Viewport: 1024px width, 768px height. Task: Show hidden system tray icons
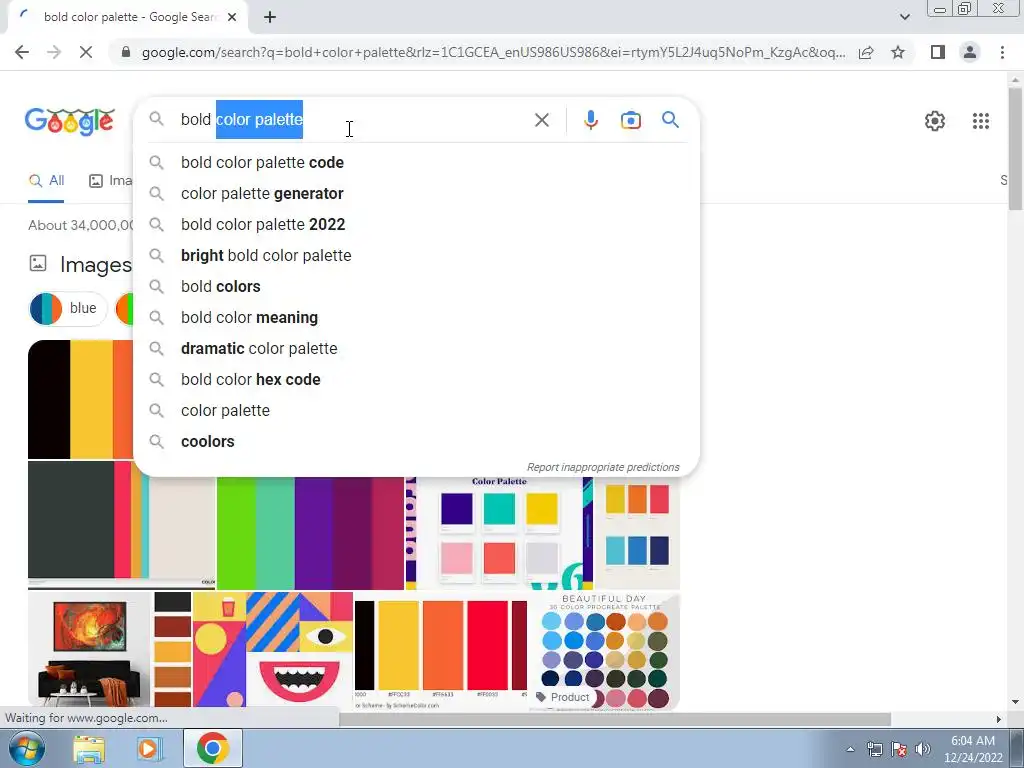(x=850, y=749)
